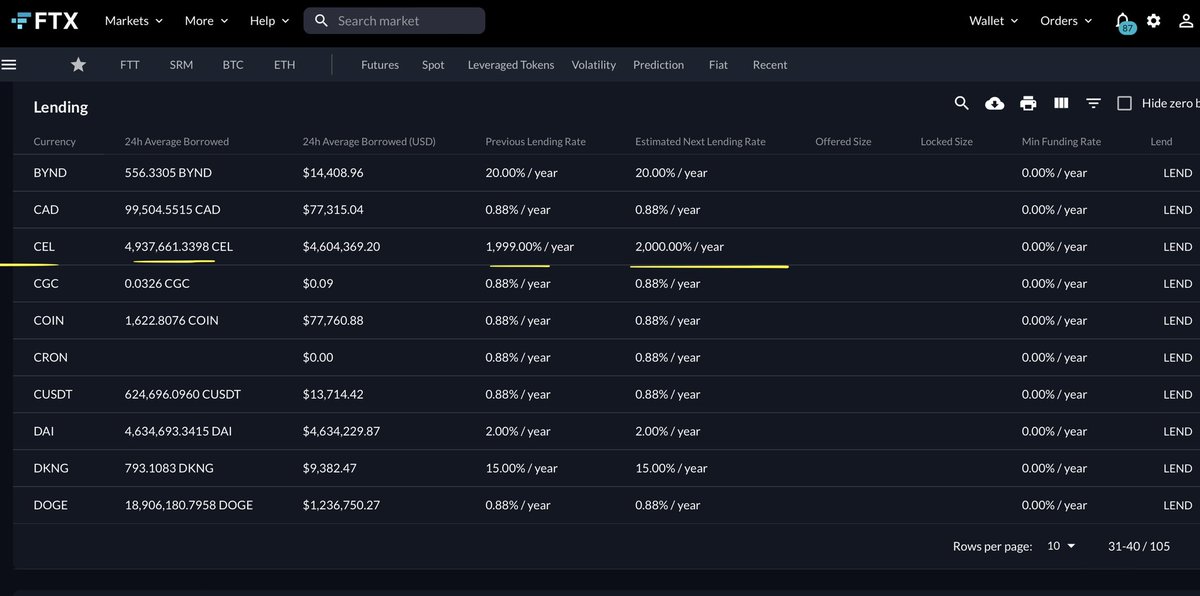Change rows per page dropdown
Image resolution: width=1200 pixels, height=596 pixels.
click(x=1061, y=546)
